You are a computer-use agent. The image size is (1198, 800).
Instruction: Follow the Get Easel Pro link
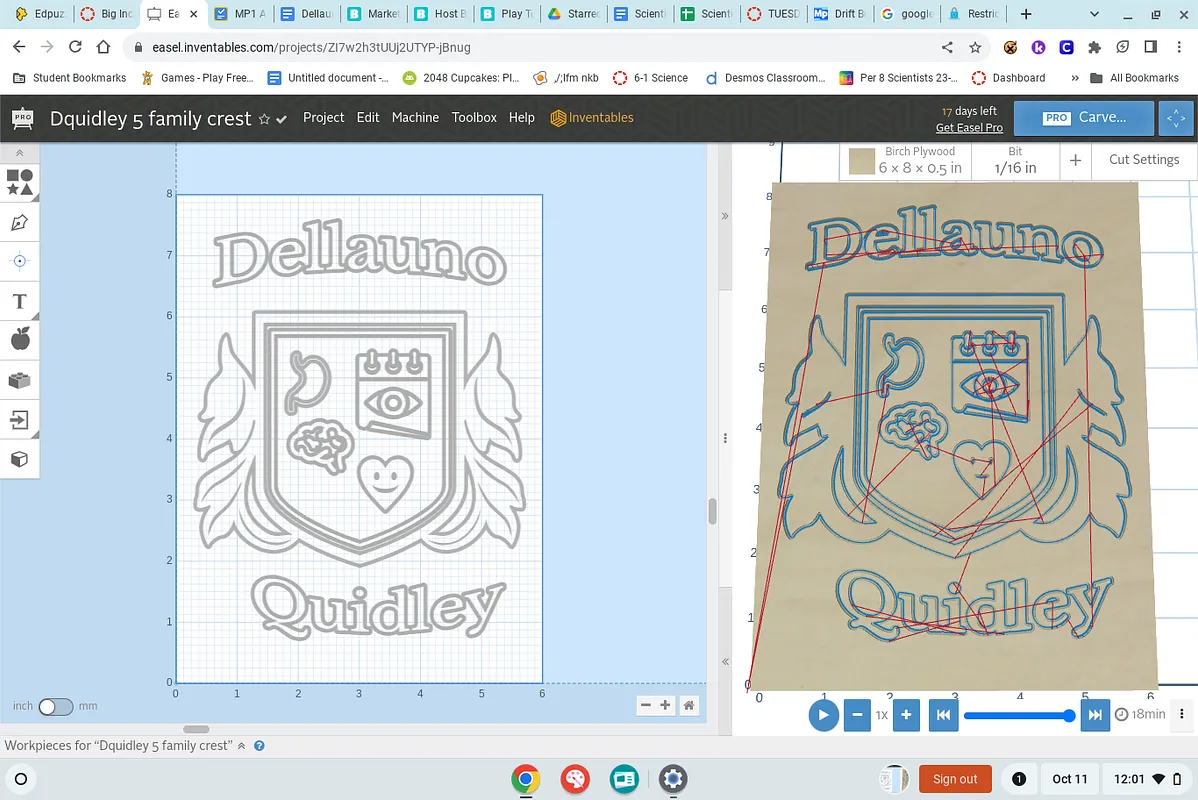click(968, 128)
